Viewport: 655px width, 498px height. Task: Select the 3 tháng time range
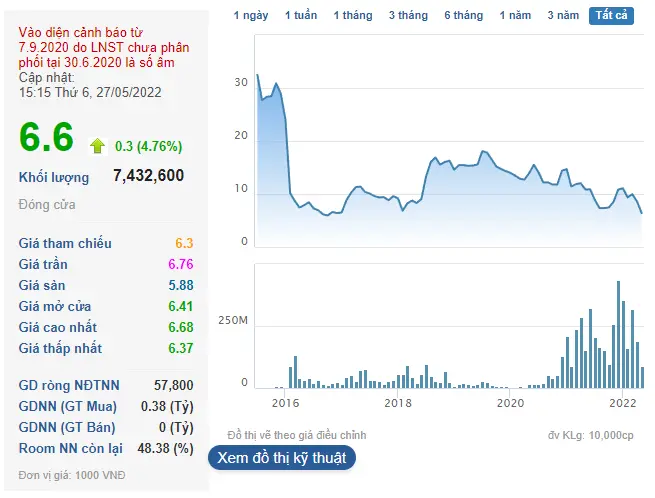pyautogui.click(x=408, y=16)
